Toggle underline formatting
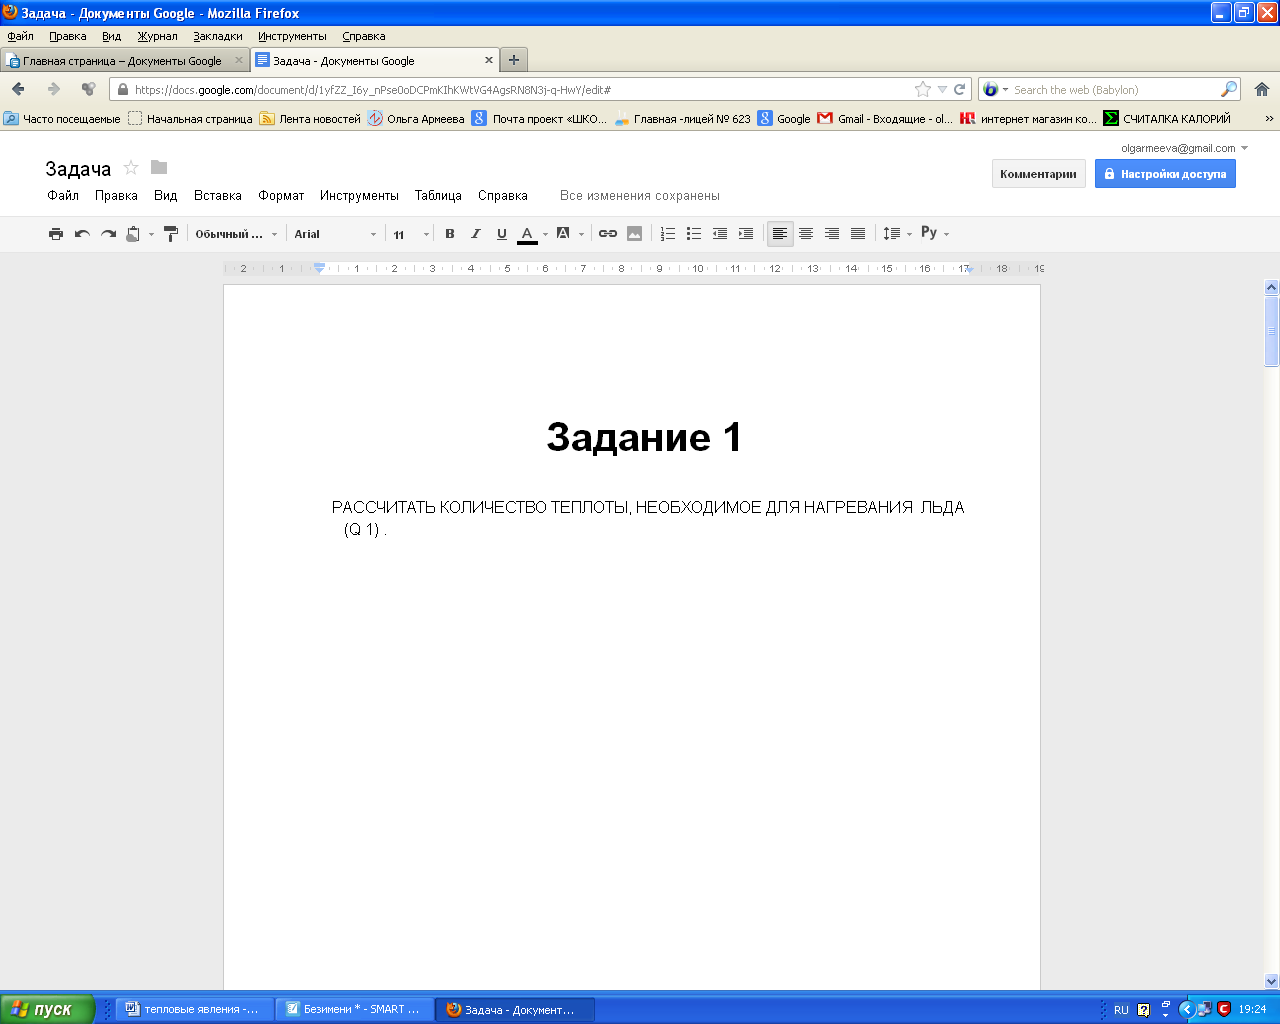Image resolution: width=1280 pixels, height=1024 pixels. click(502, 234)
